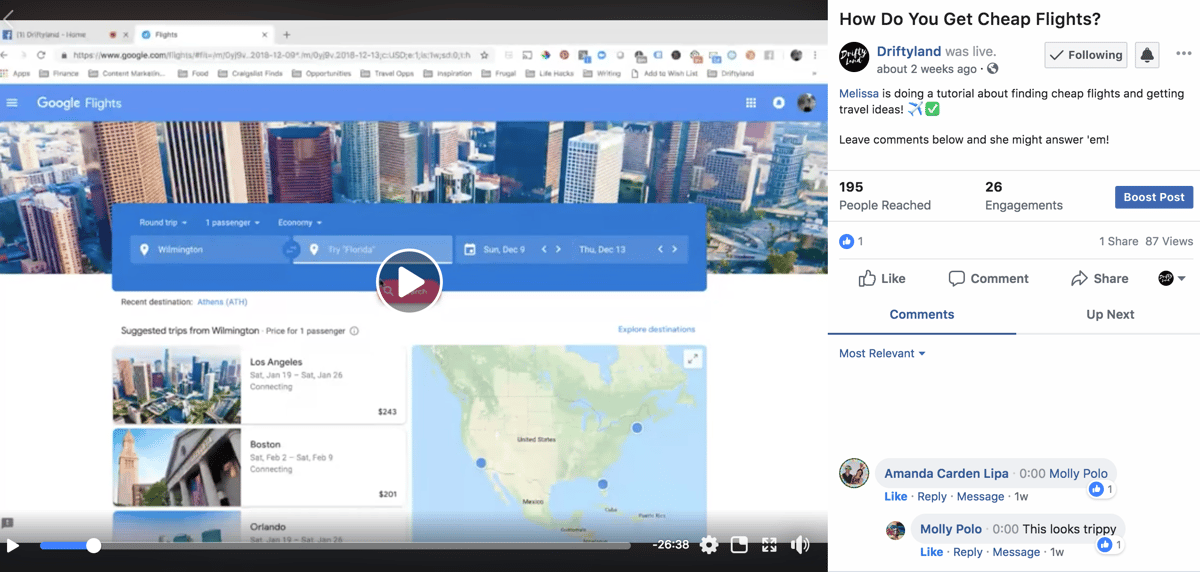The image size is (1200, 572).
Task: Open Amanda Carden Lipa's profile picture
Action: point(853,473)
